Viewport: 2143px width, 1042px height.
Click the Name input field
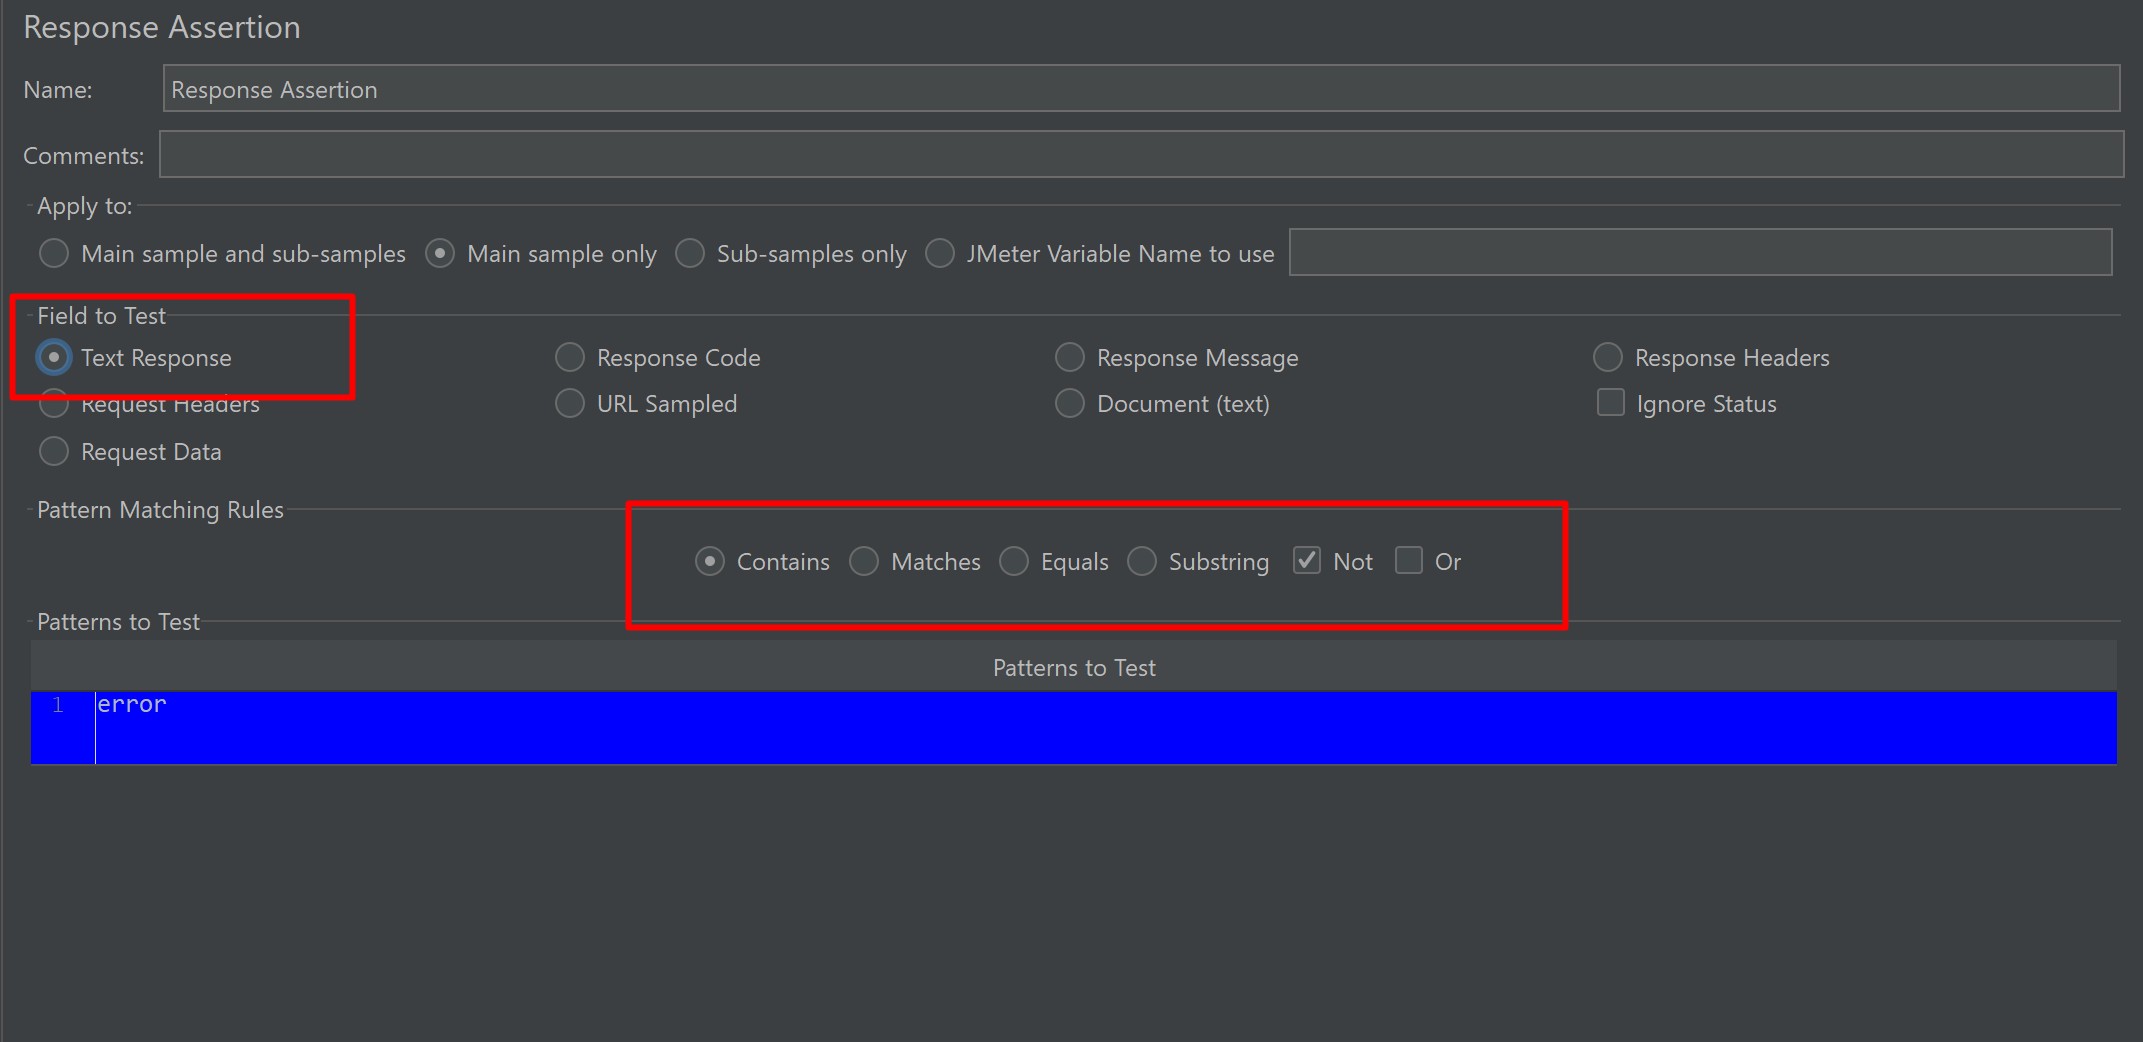point(1140,89)
